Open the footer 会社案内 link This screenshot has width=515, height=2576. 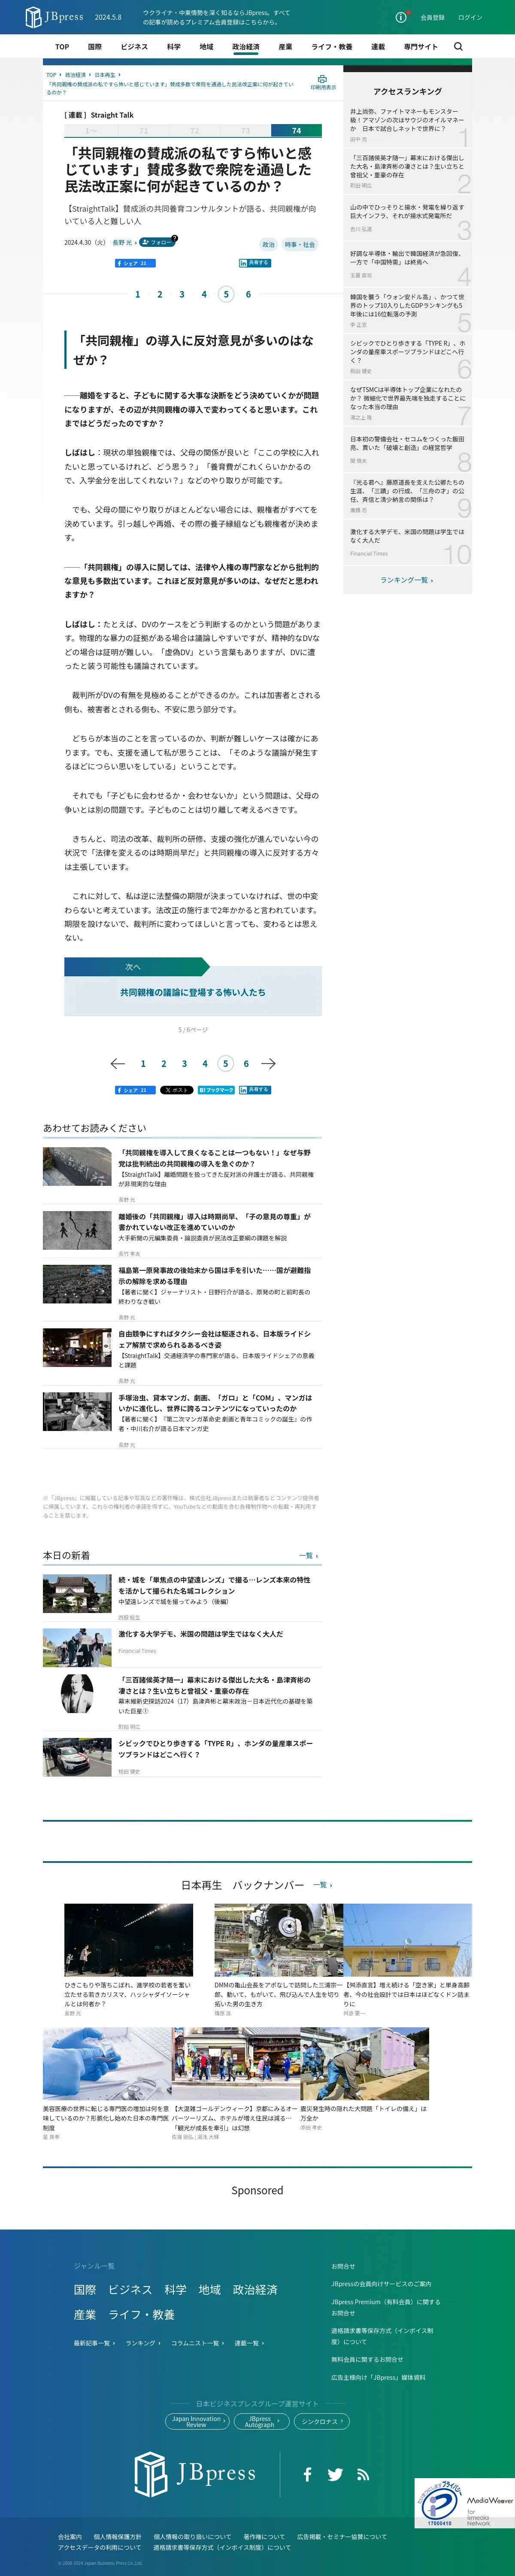pos(70,2536)
